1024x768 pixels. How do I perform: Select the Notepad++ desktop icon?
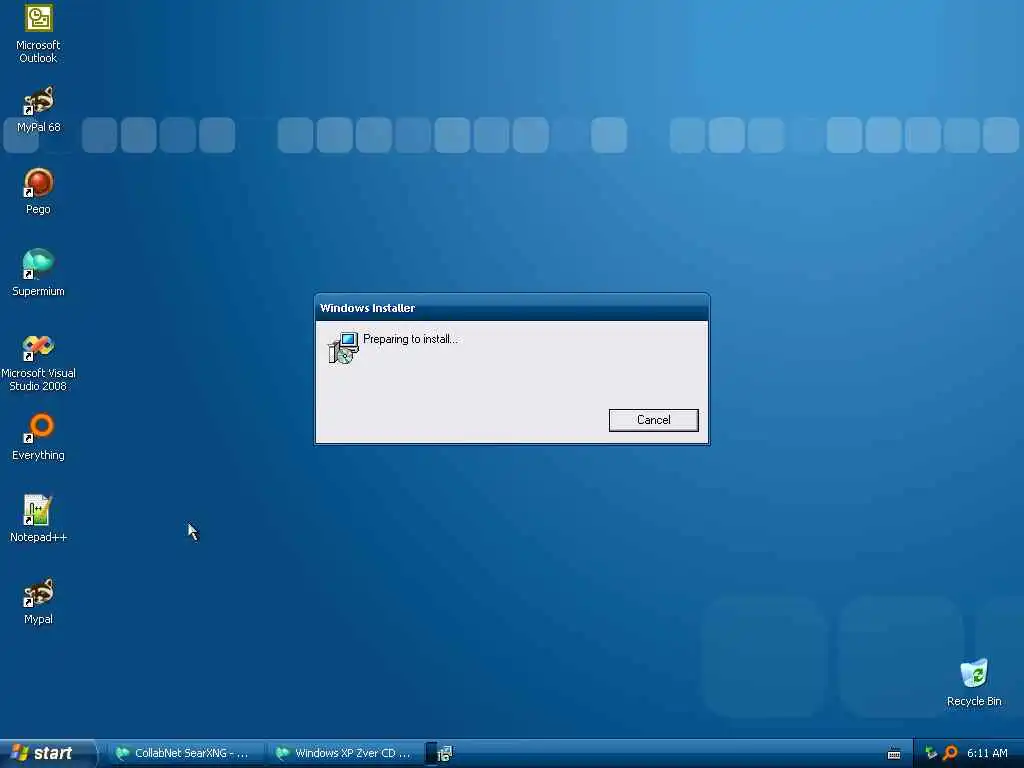38,519
